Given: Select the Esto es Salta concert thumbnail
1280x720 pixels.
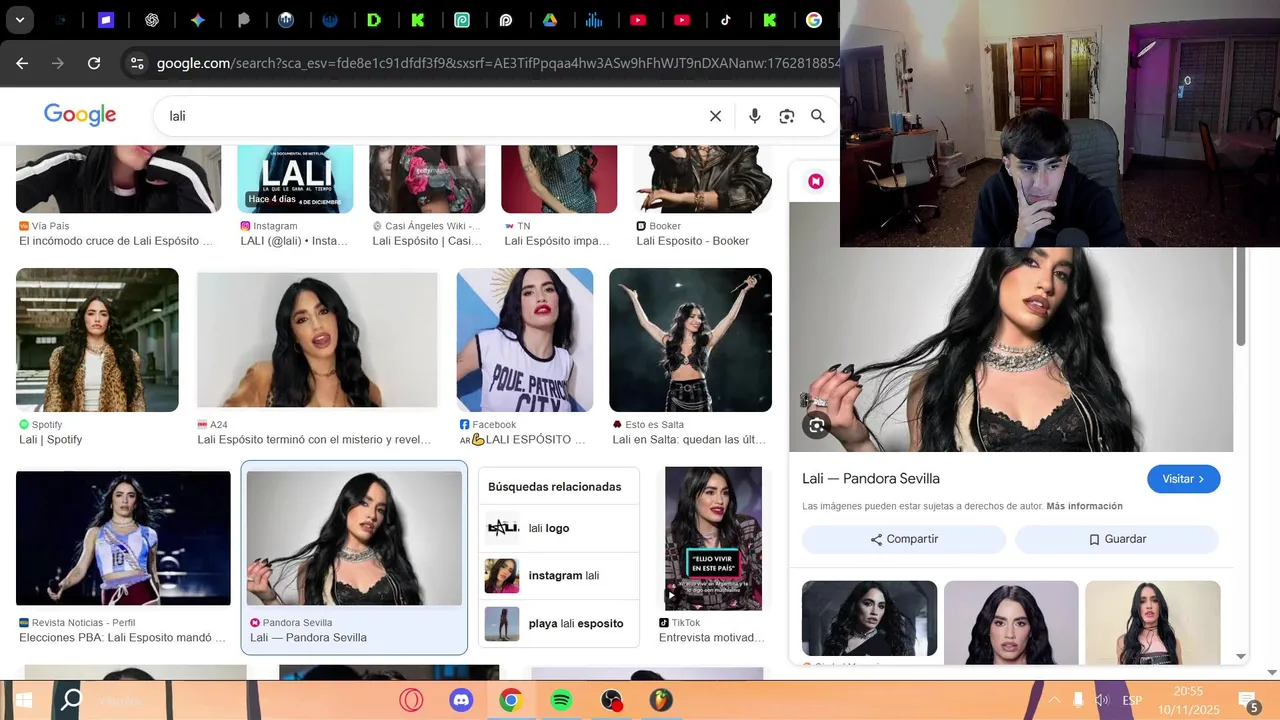Looking at the screenshot, I should 690,340.
